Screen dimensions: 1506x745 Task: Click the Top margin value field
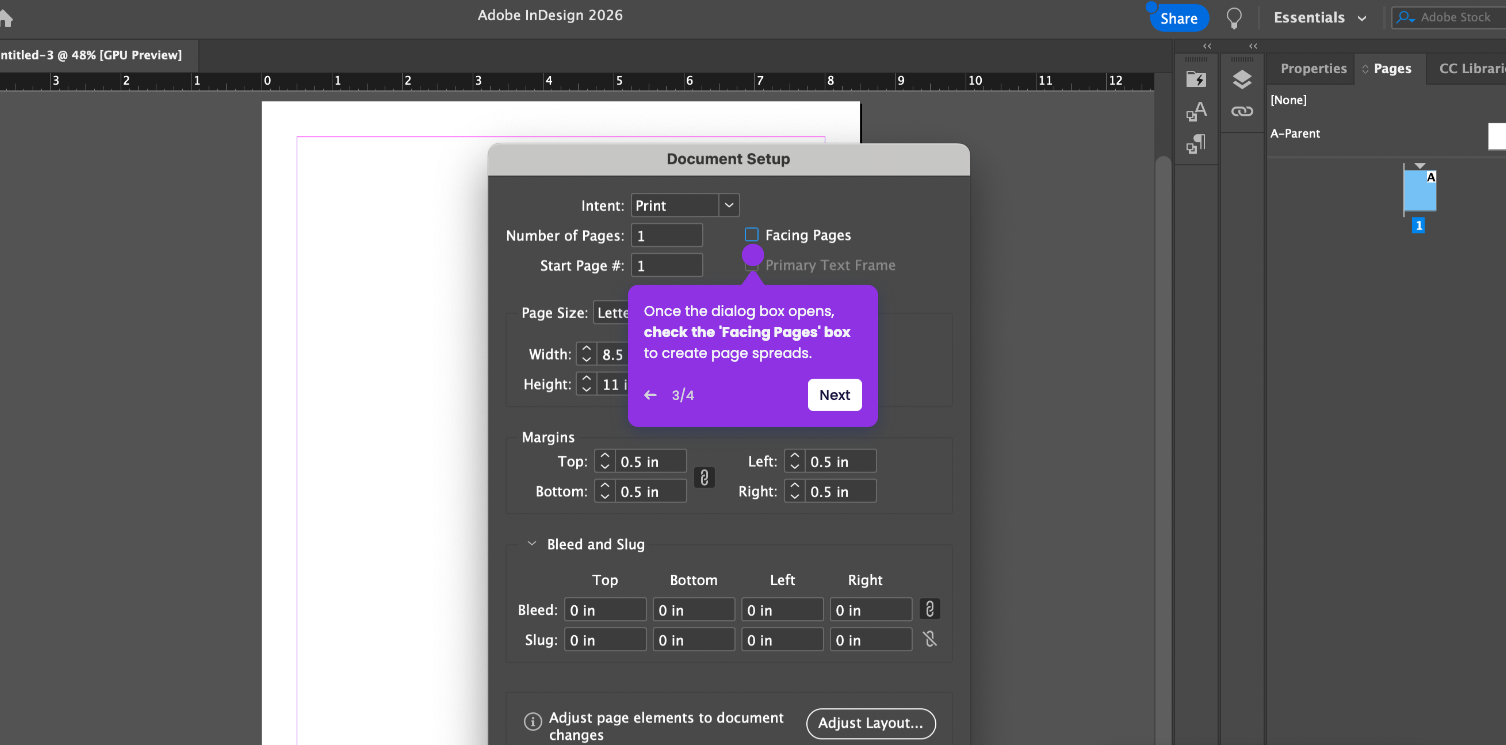[651, 461]
